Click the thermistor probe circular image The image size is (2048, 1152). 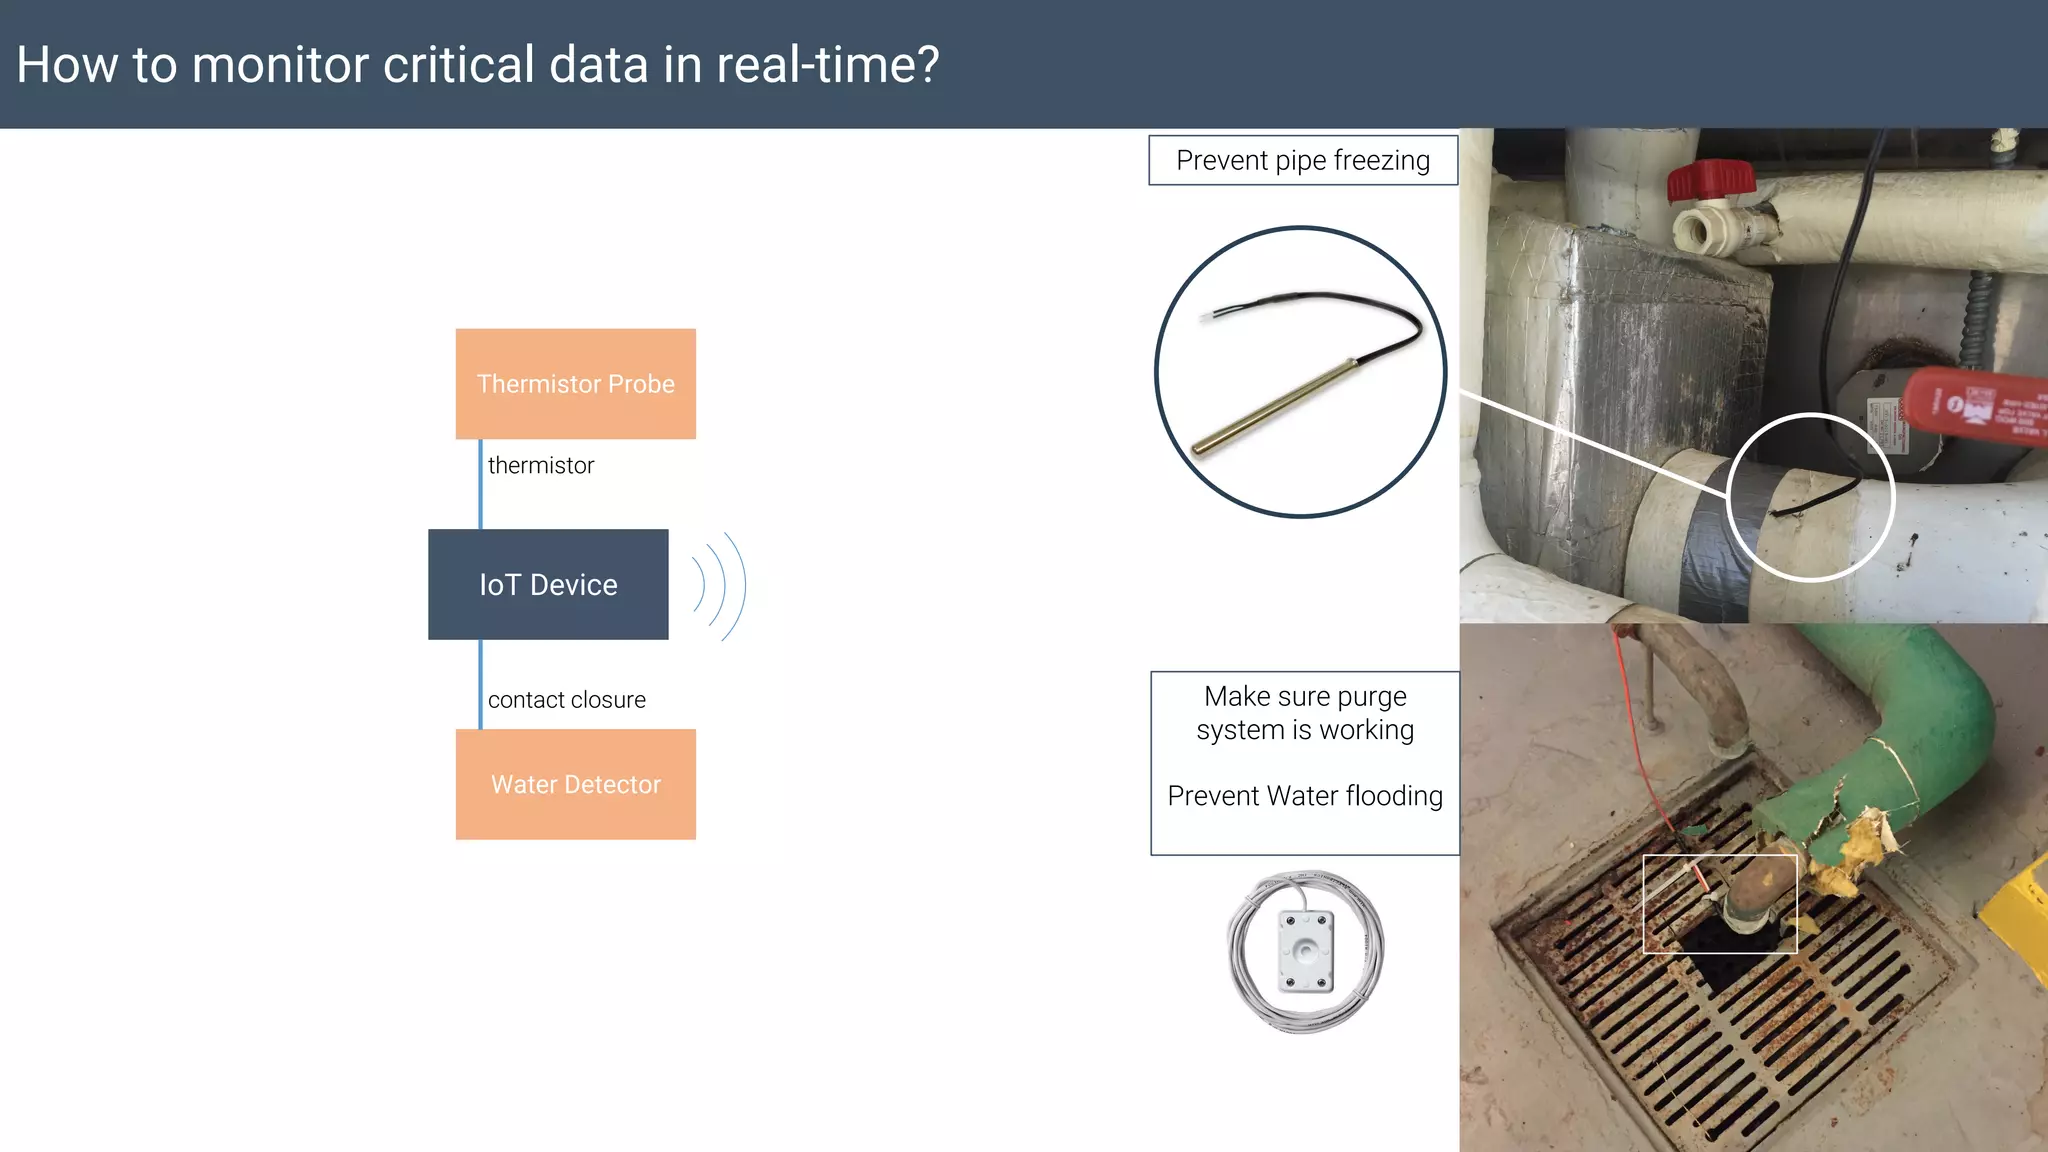(1301, 372)
